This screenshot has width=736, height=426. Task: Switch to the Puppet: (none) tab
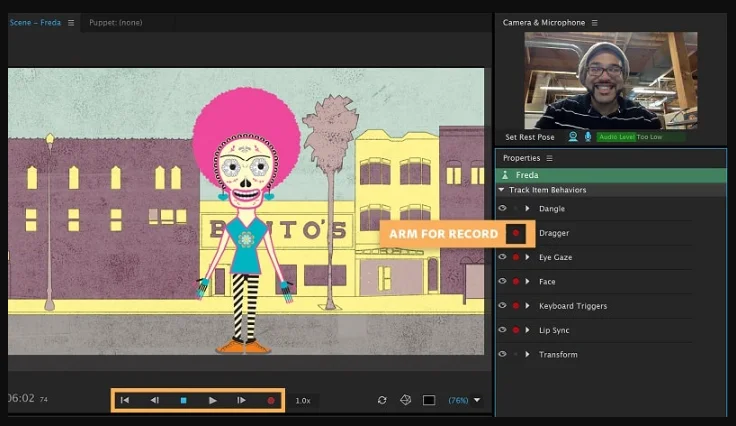click(x=115, y=23)
